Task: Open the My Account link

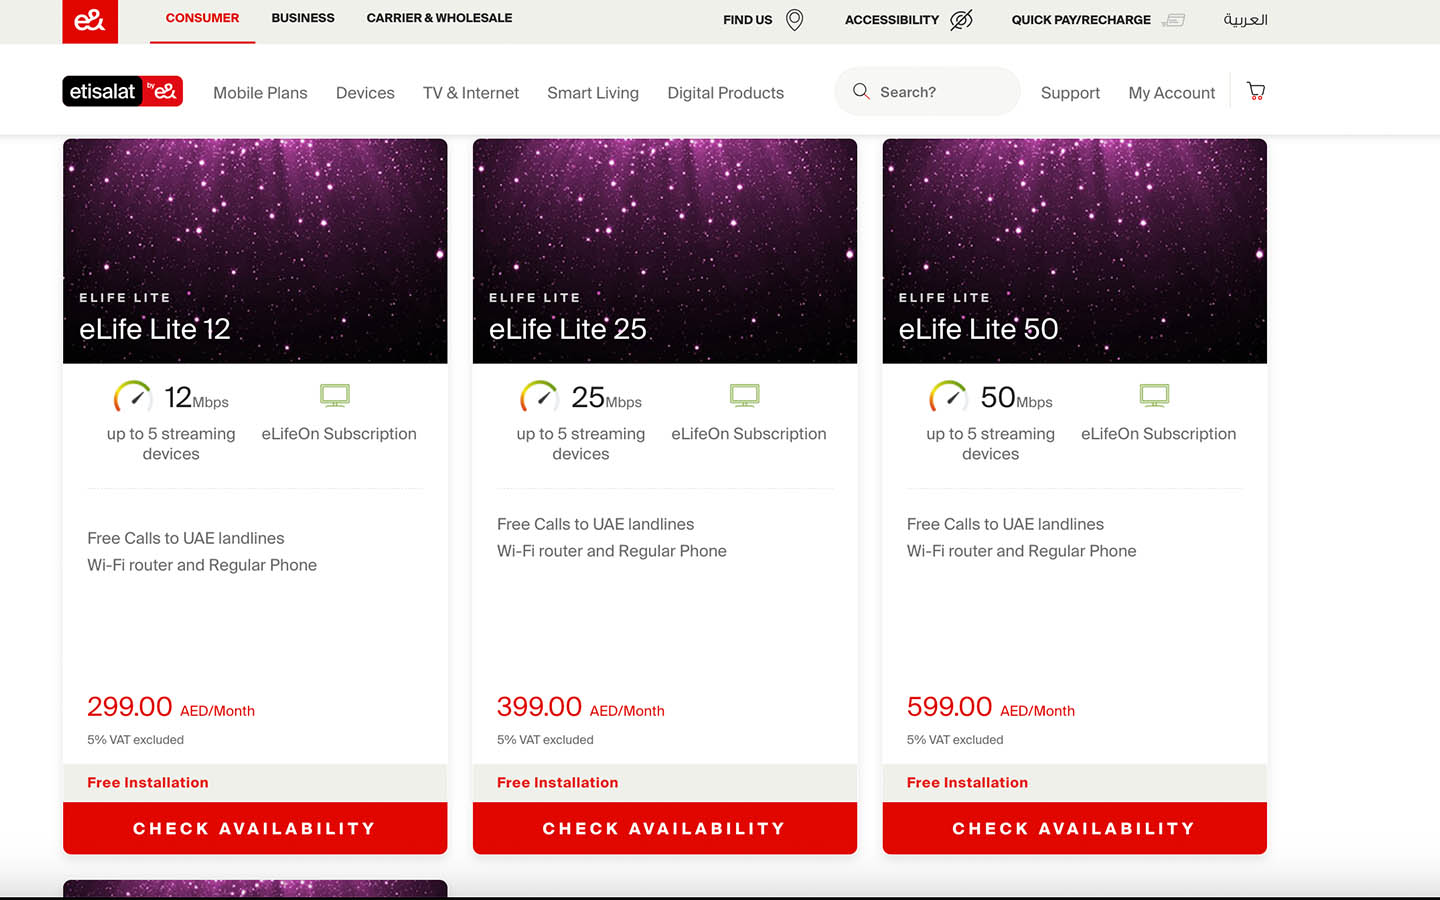Action: pos(1171,92)
